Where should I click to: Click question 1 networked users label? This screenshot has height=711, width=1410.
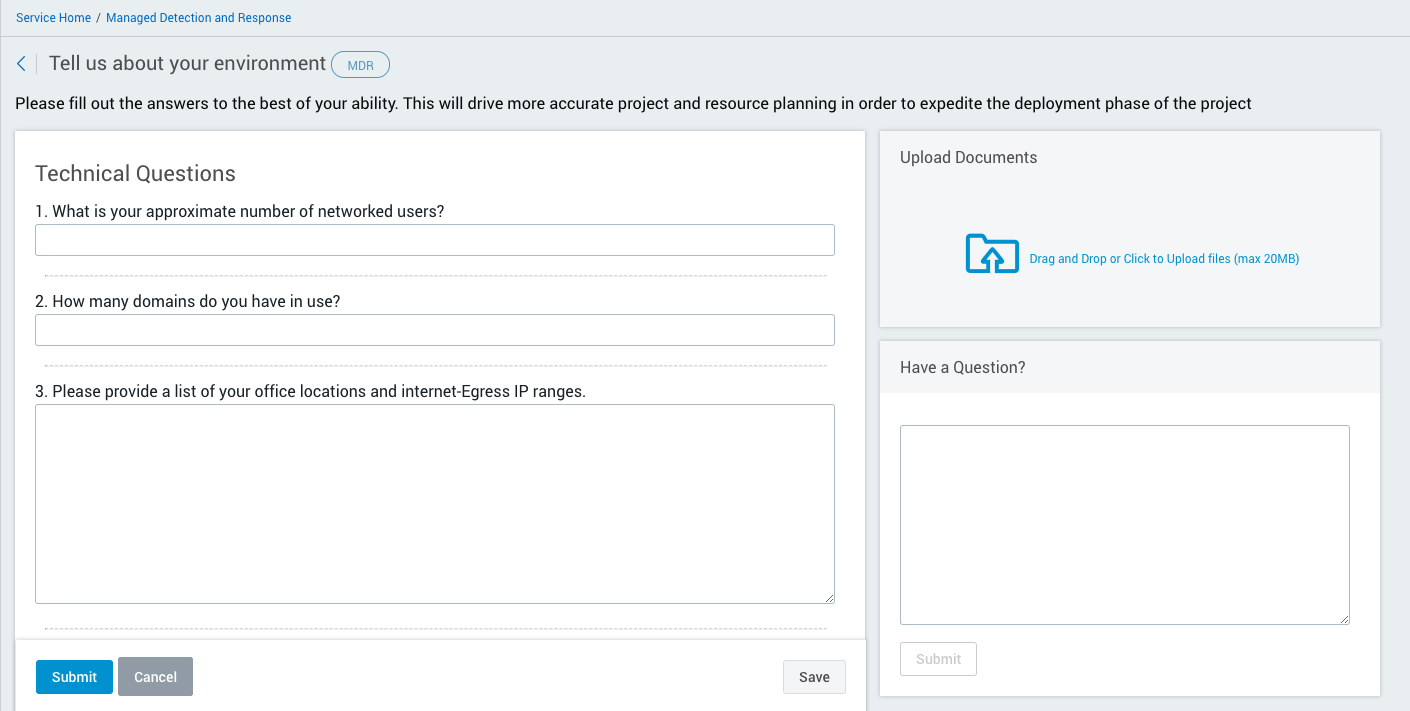coord(239,212)
